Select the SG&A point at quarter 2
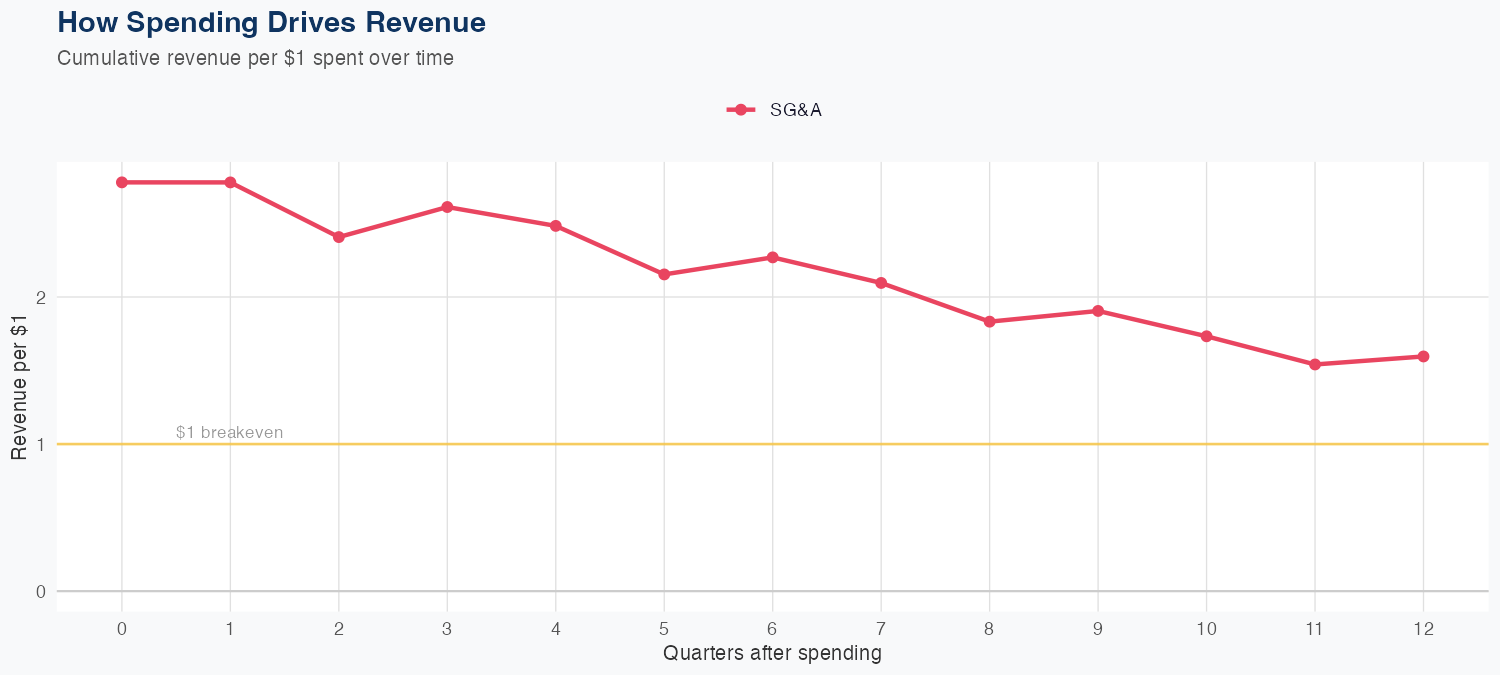This screenshot has width=1500, height=675. [x=339, y=237]
